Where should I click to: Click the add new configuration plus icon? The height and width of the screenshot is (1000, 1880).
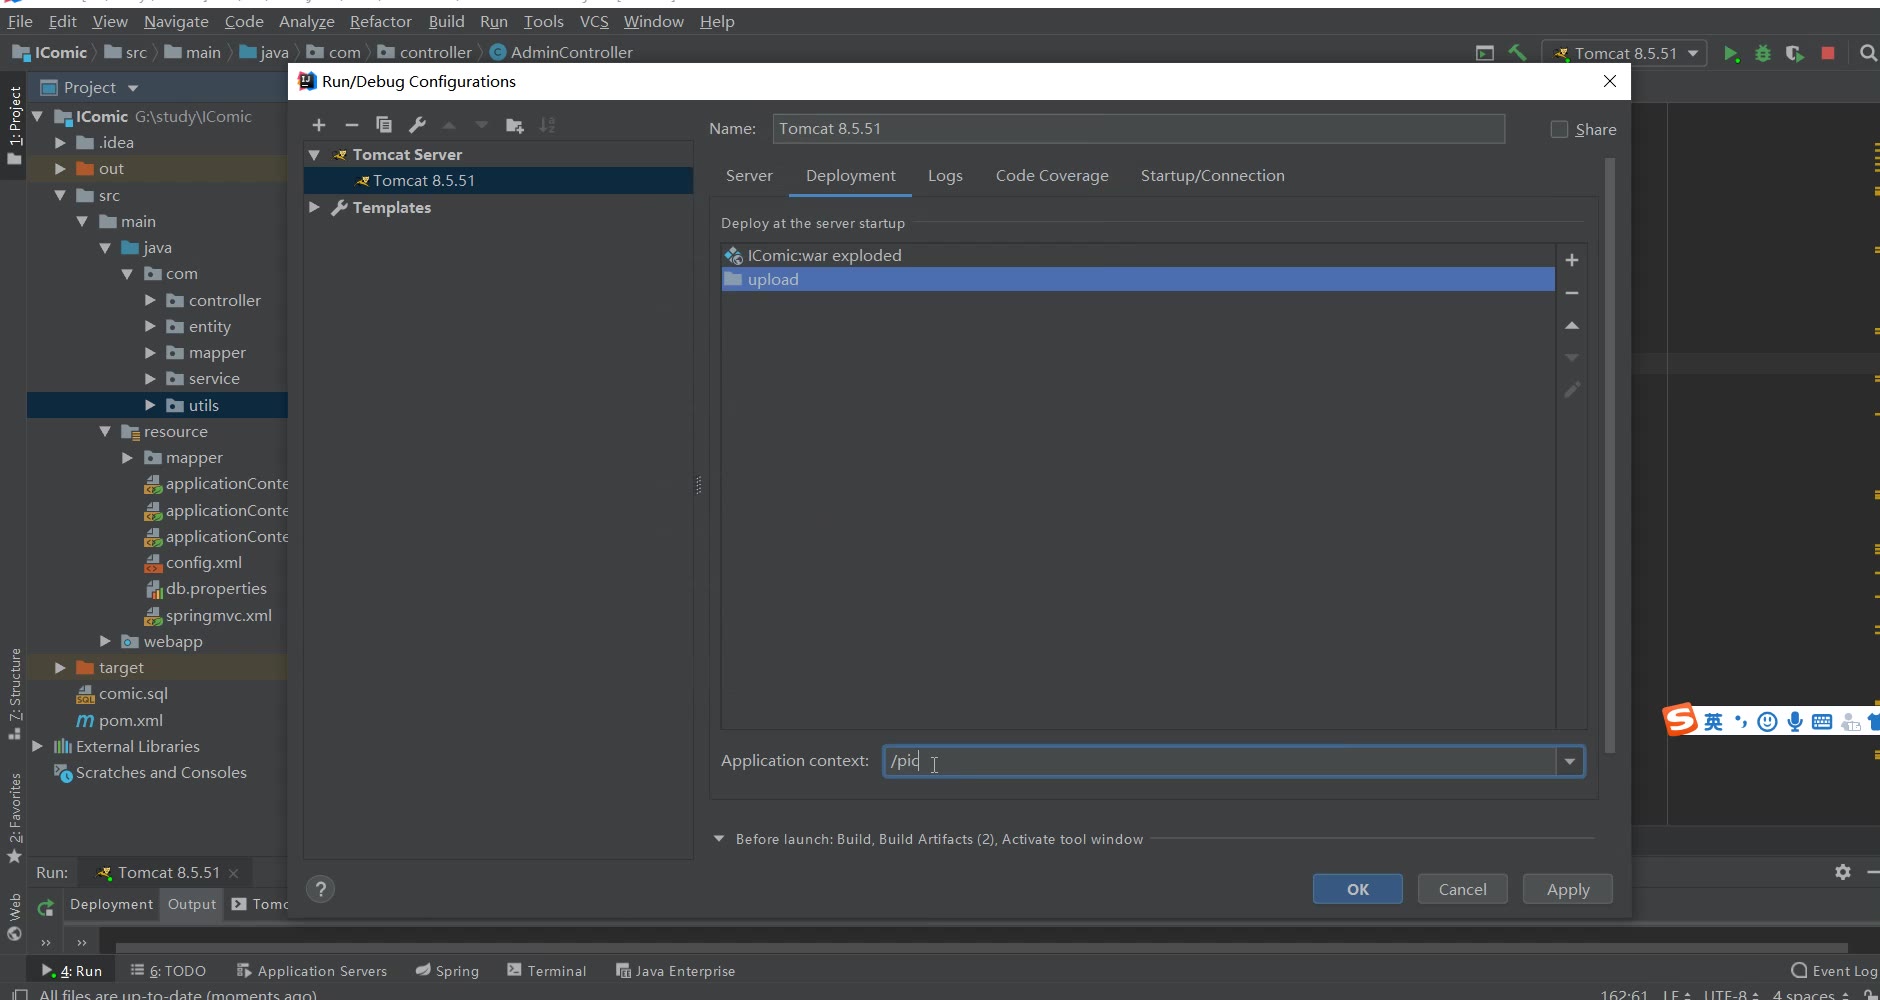[x=319, y=125]
